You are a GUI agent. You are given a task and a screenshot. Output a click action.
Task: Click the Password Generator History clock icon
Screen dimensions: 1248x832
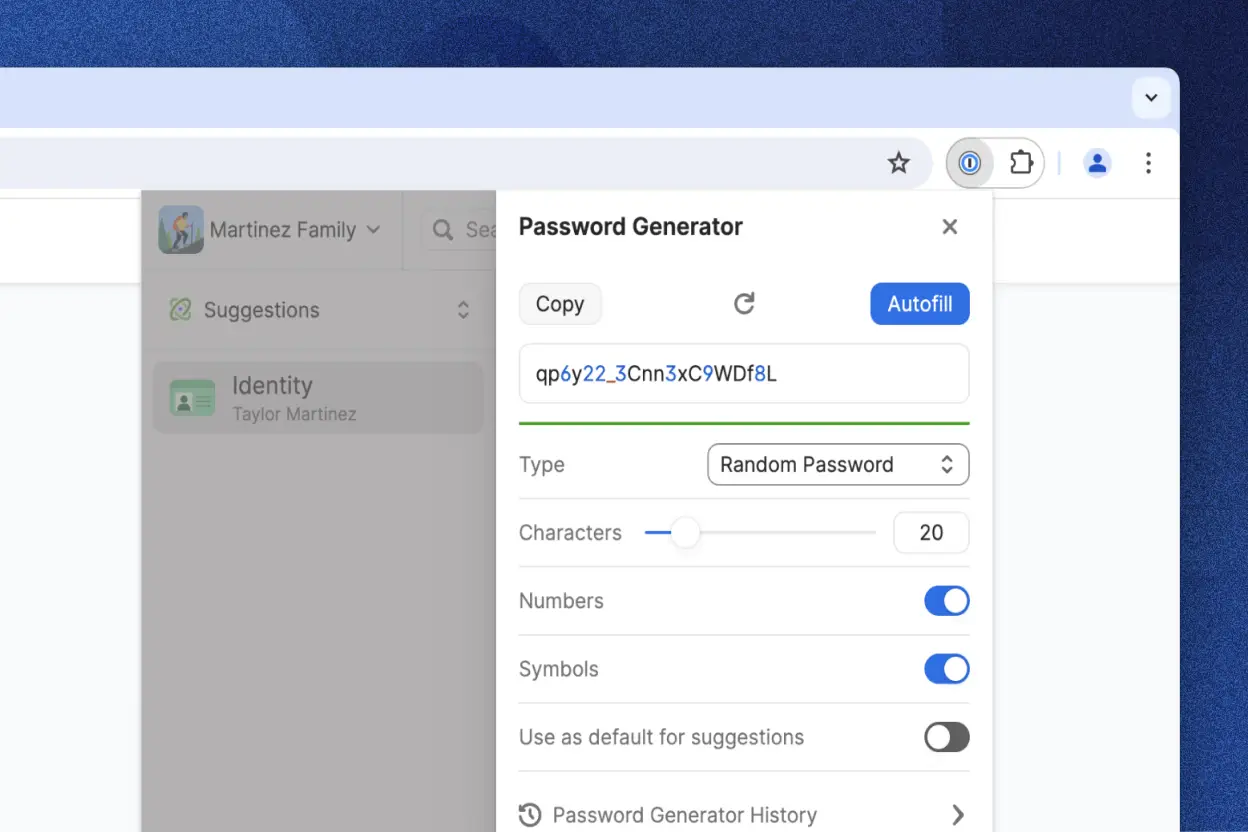pyautogui.click(x=530, y=815)
